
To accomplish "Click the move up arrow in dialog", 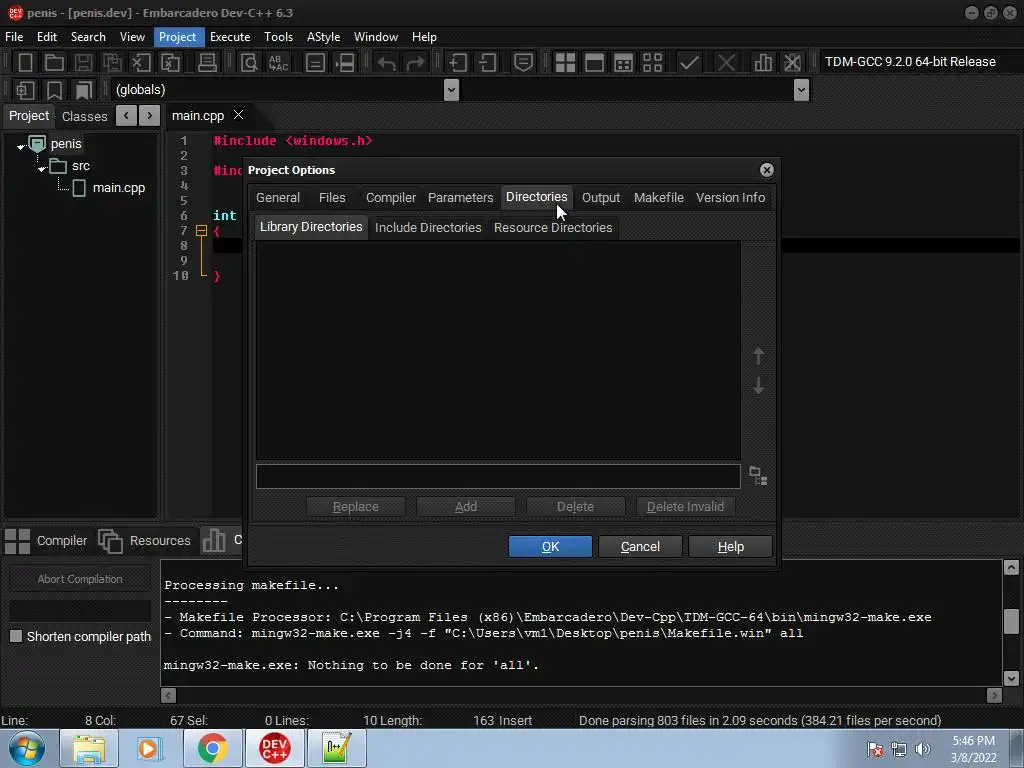I will point(758,356).
